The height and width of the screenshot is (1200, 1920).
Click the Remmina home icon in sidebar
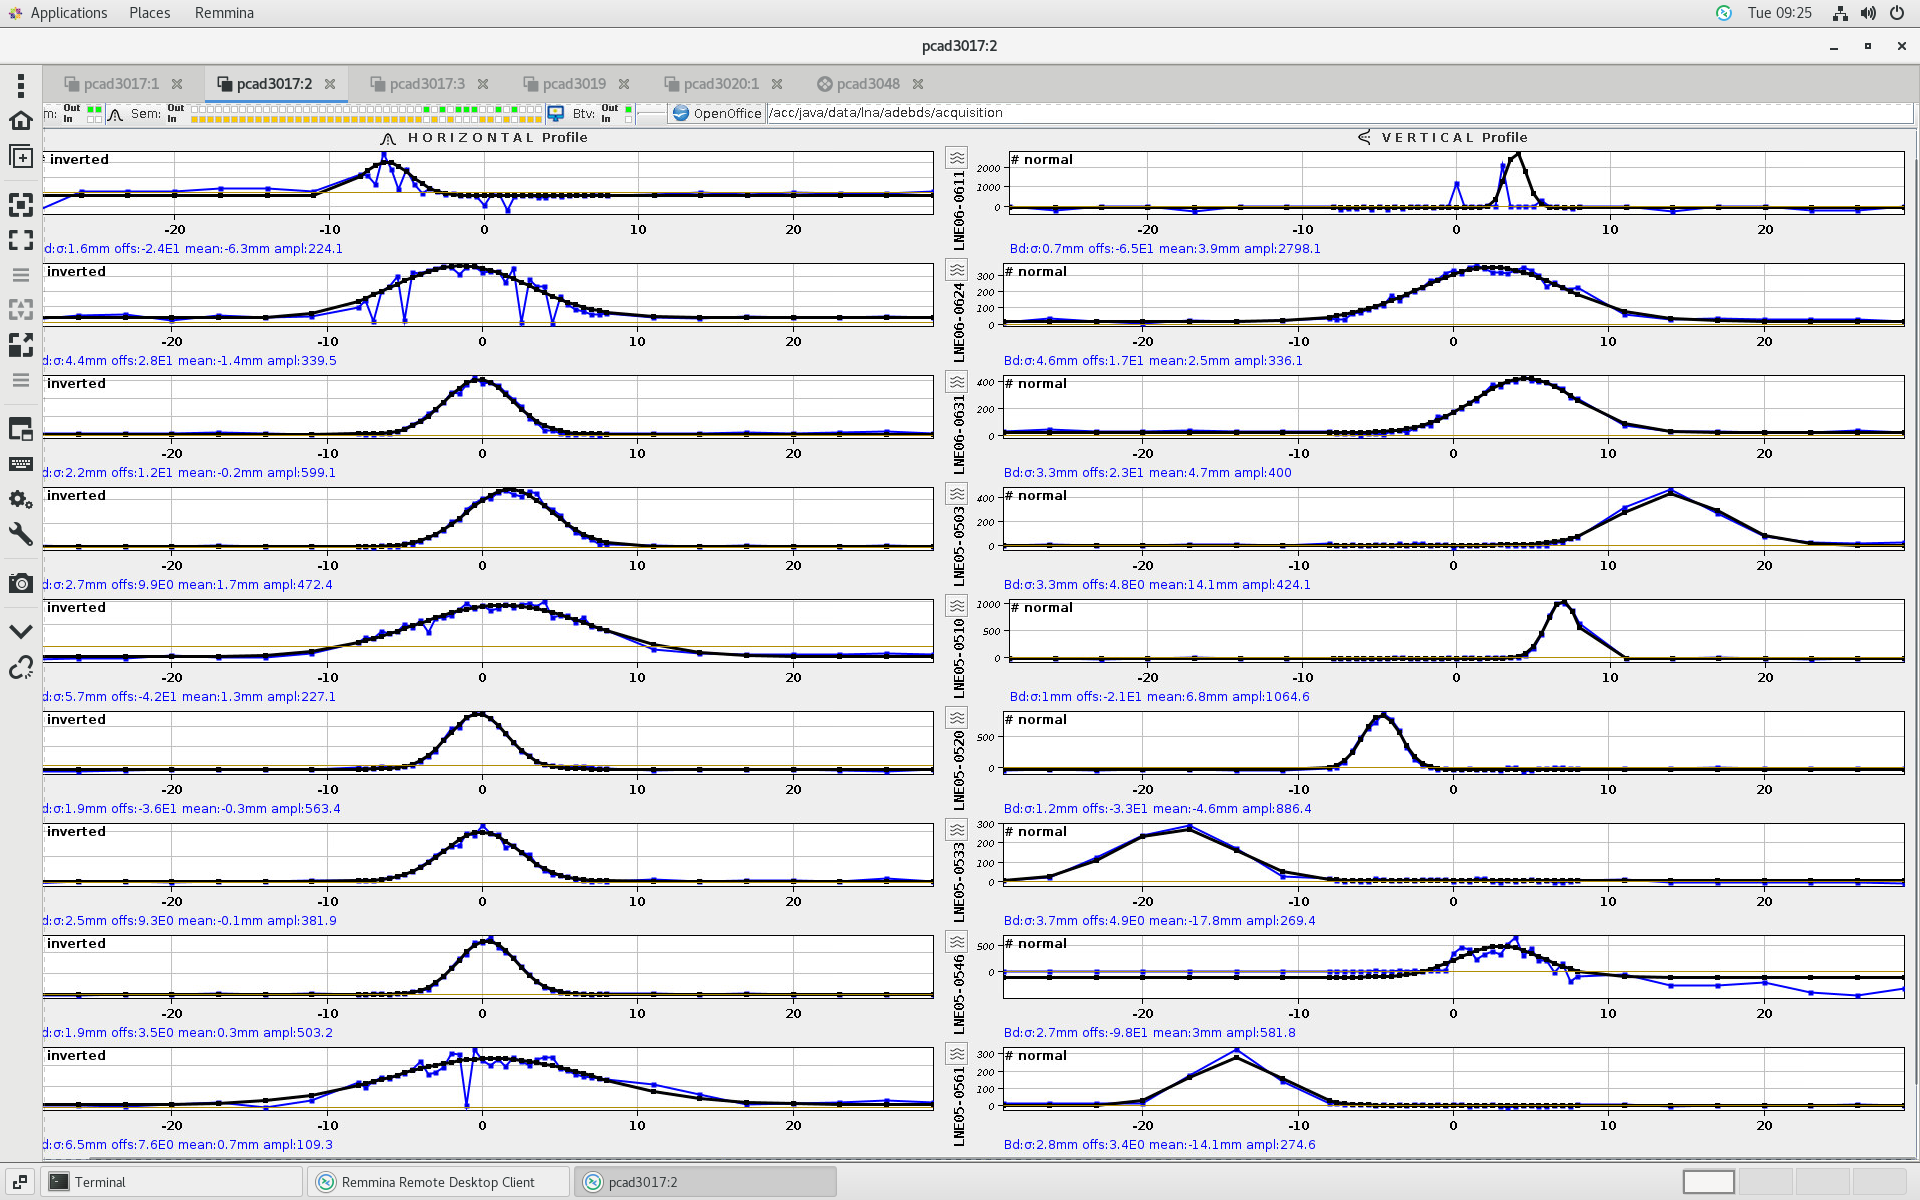point(20,121)
